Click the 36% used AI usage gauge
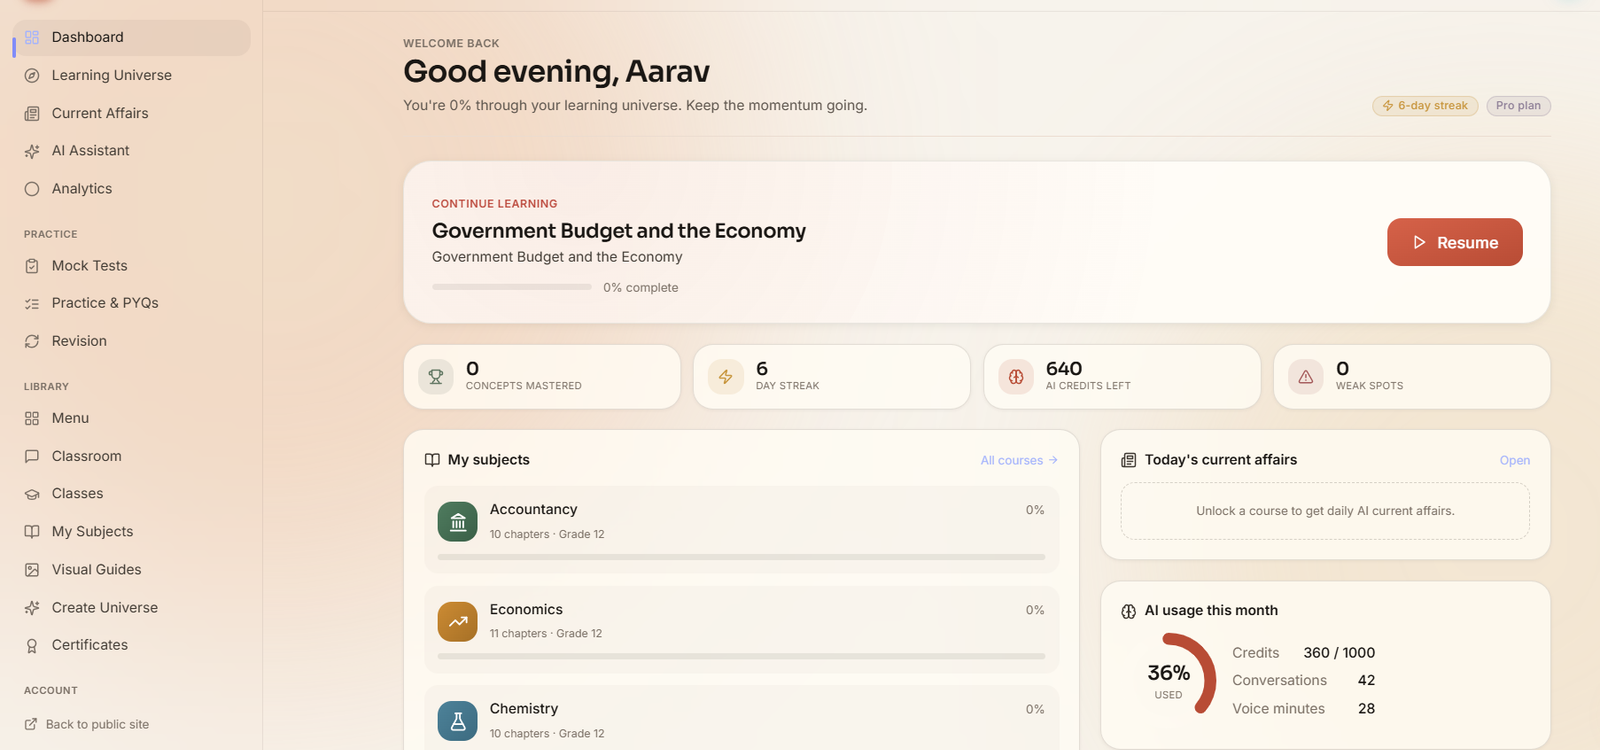 tap(1169, 680)
